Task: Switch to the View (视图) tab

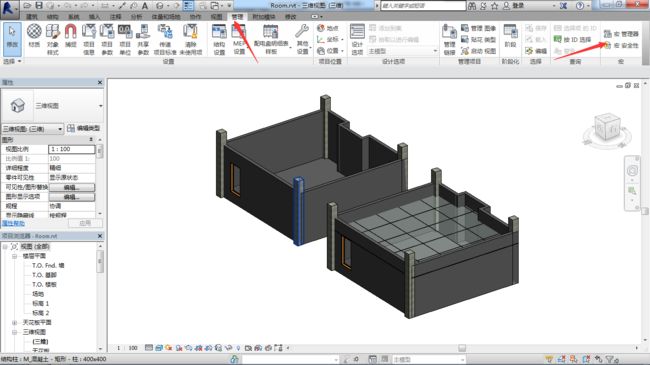Action: point(216,17)
